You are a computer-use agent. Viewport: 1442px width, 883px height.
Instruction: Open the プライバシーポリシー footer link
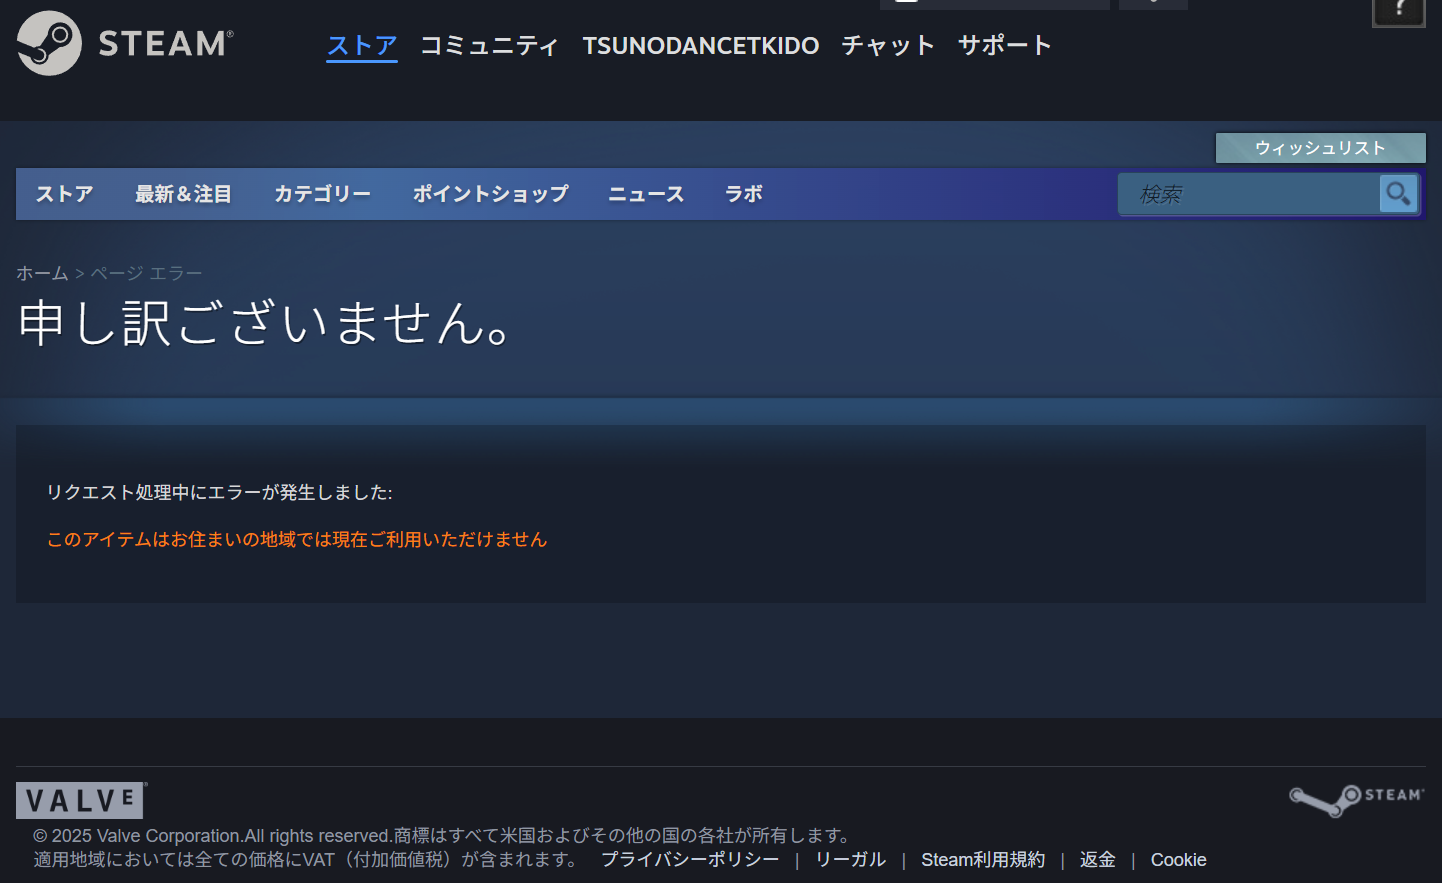(x=689, y=860)
